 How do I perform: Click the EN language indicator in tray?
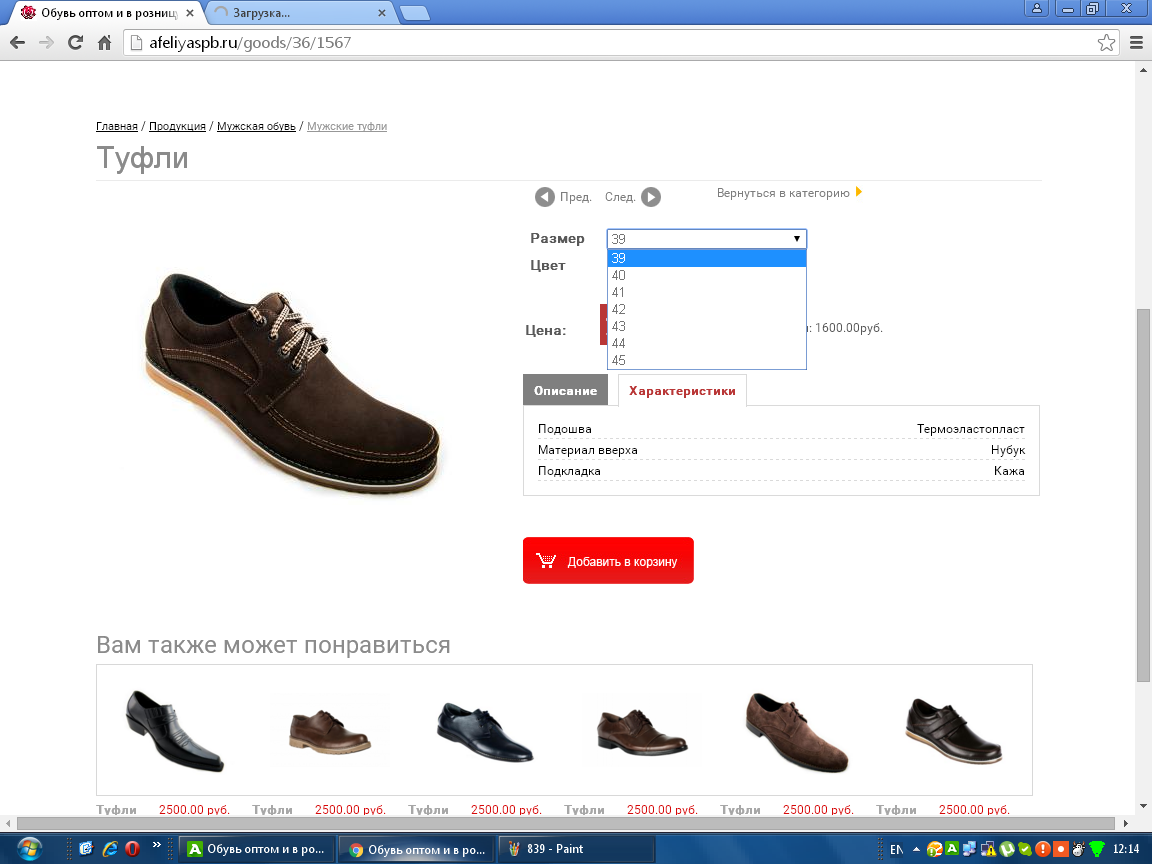point(896,849)
